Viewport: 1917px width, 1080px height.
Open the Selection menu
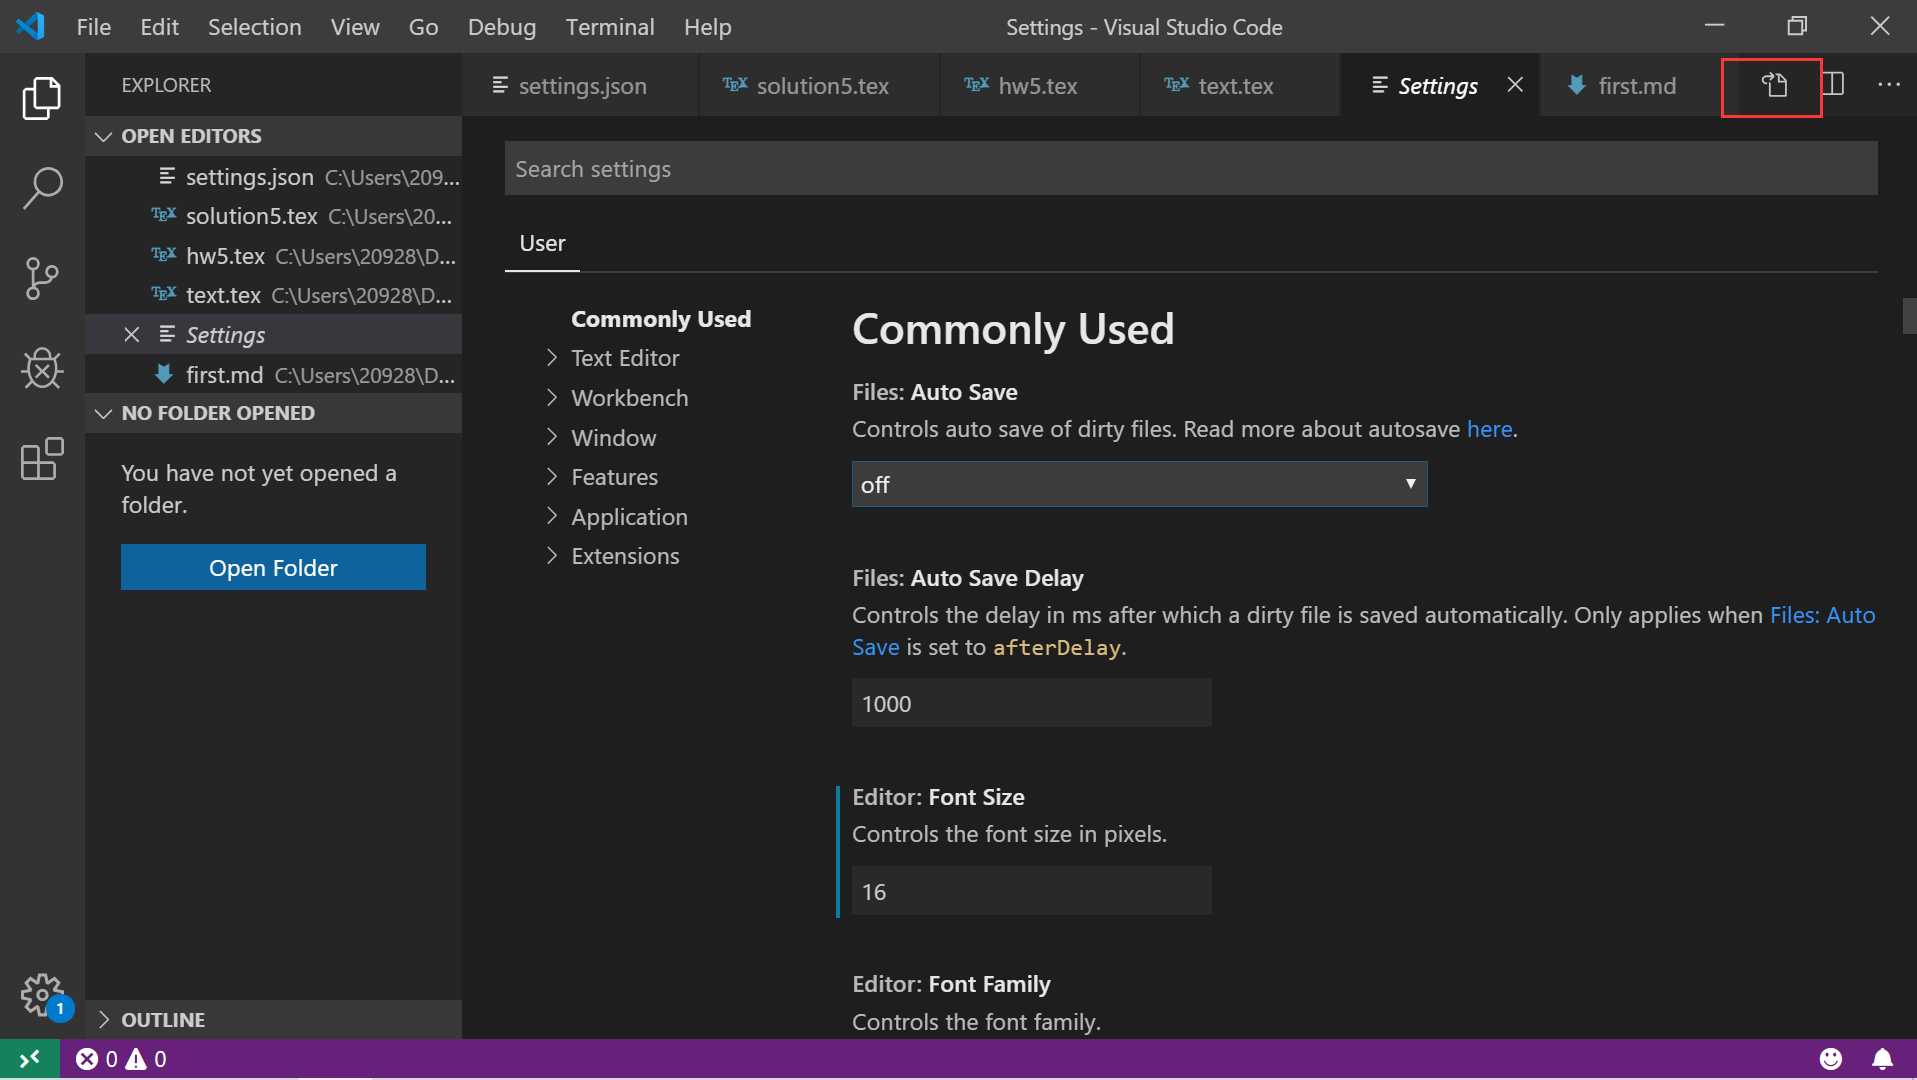click(254, 27)
